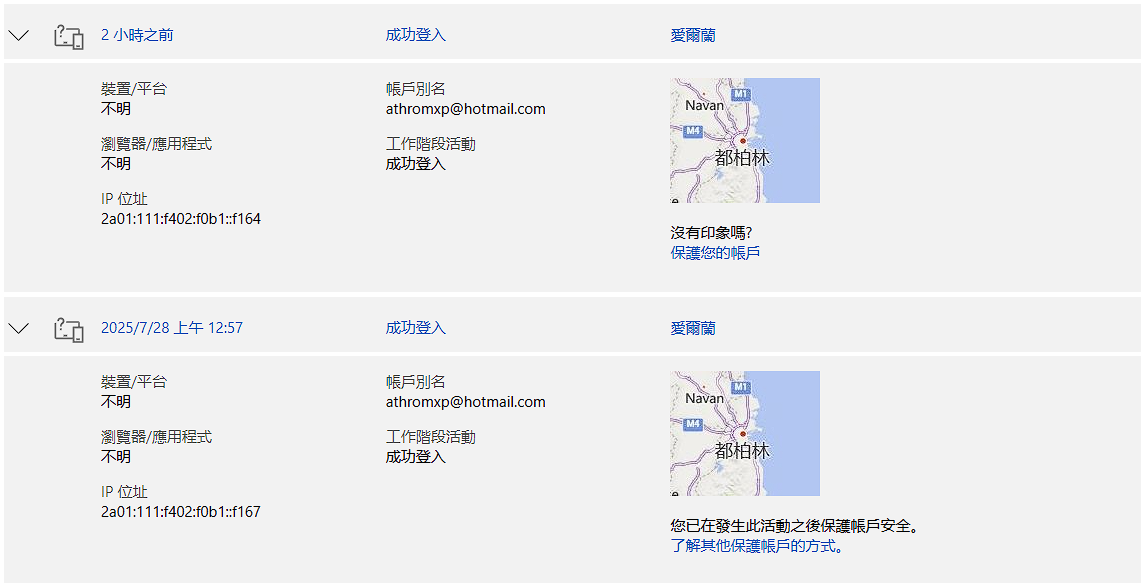This screenshot has height=583, width=1141.
Task: Click the unknown device icon beside 2025/7/28 entry
Action: (69, 329)
